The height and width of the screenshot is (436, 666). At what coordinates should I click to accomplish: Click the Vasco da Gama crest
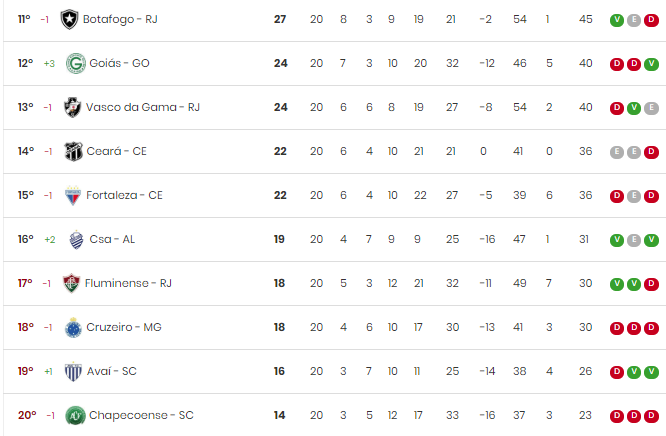pyautogui.click(x=72, y=107)
